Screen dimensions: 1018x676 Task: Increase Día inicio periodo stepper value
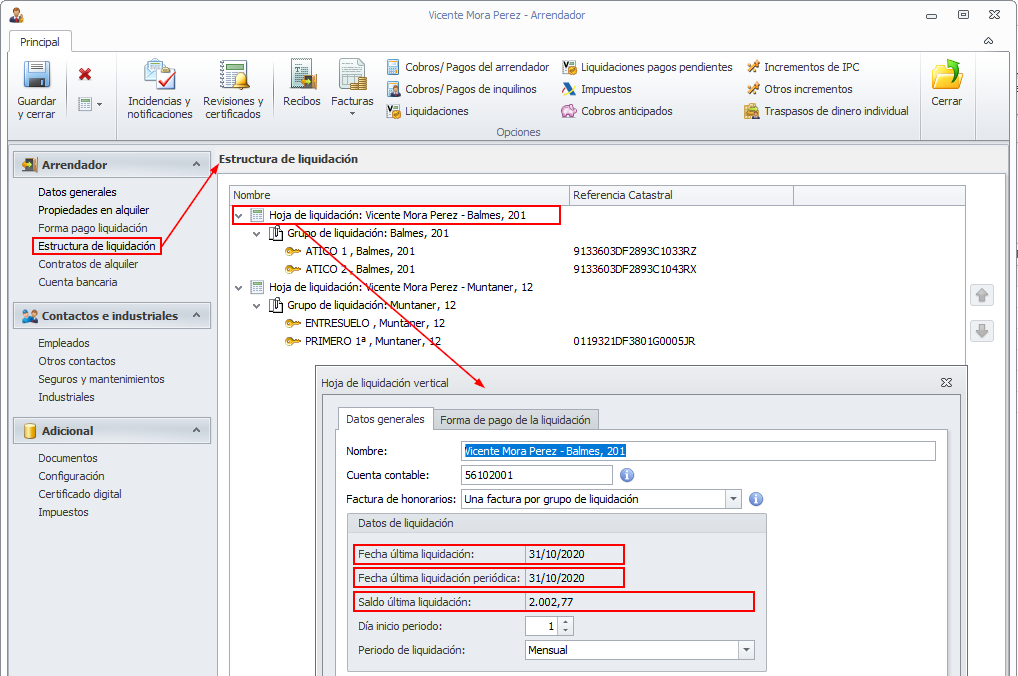click(566, 621)
